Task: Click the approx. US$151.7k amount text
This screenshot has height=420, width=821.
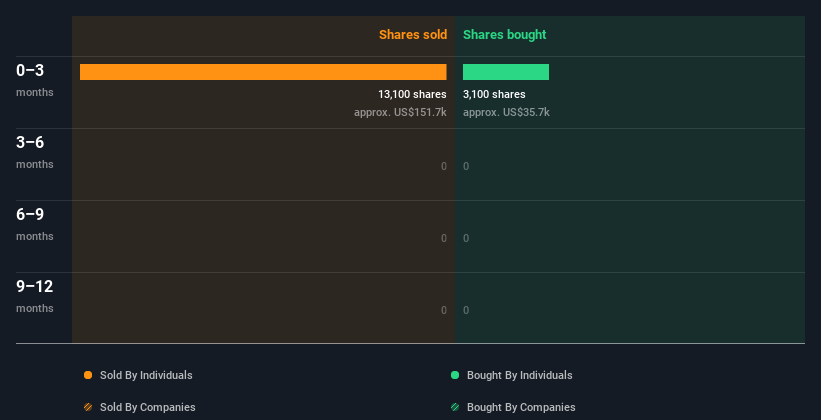Action: pos(400,112)
